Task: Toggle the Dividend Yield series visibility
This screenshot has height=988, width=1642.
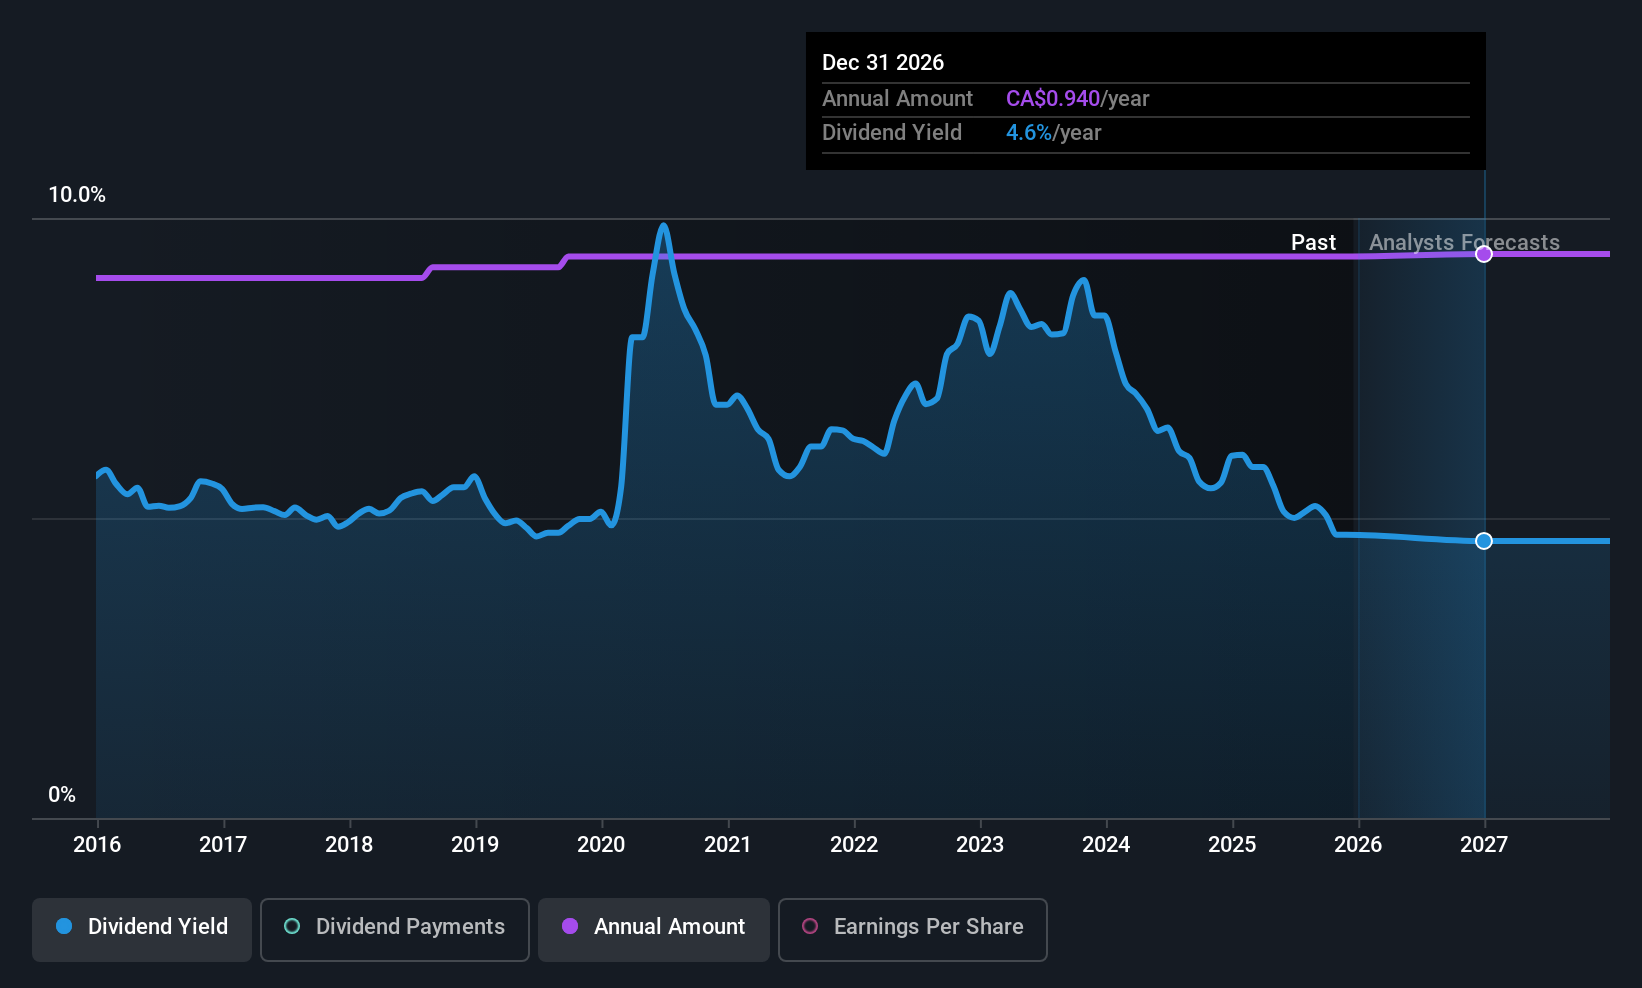Action: [141, 929]
